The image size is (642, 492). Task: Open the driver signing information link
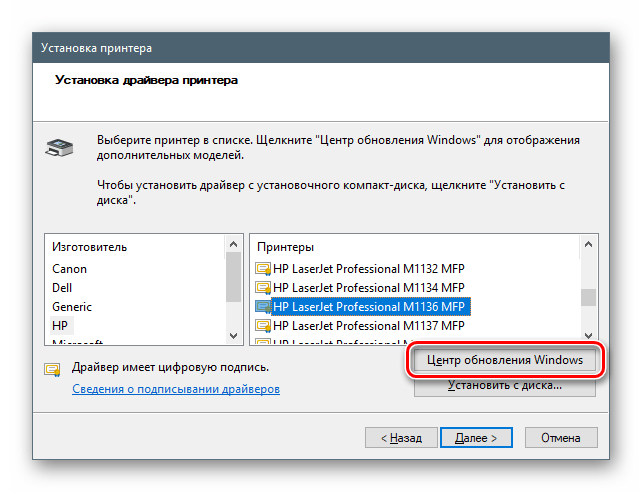tap(176, 389)
